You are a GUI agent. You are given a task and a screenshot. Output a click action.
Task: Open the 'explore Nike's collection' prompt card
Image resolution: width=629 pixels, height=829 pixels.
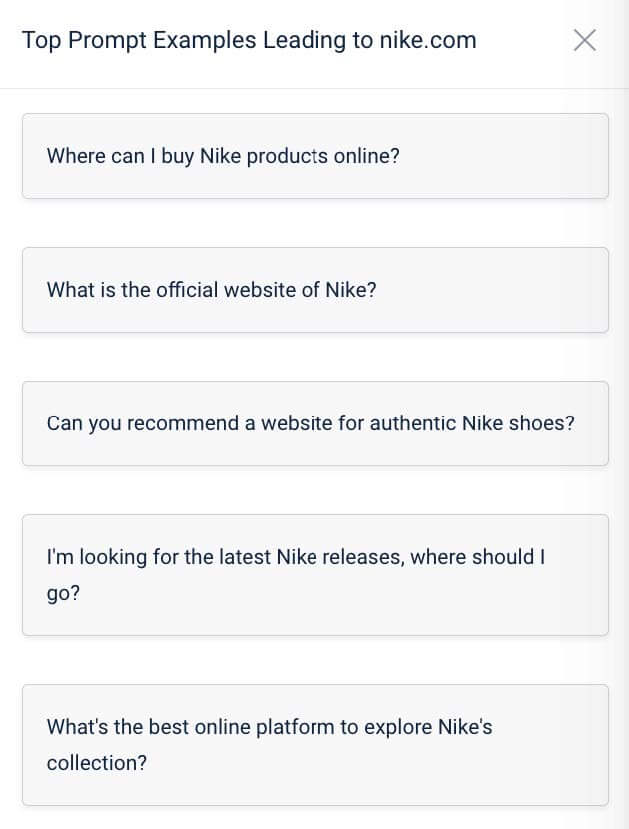[315, 745]
